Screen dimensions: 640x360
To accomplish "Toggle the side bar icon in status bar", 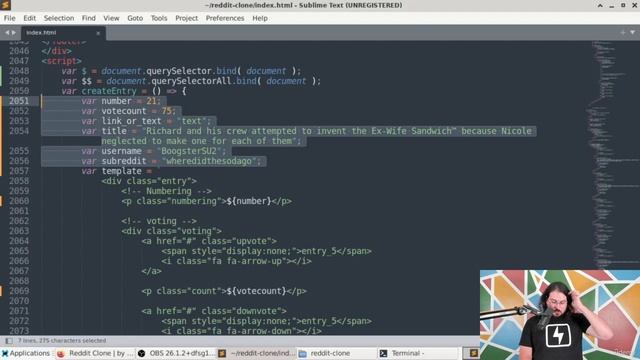I will pyautogui.click(x=9, y=340).
